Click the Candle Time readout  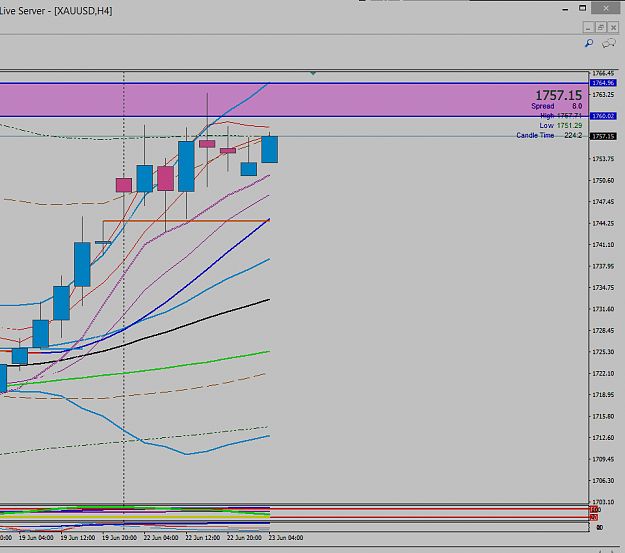pos(549,136)
